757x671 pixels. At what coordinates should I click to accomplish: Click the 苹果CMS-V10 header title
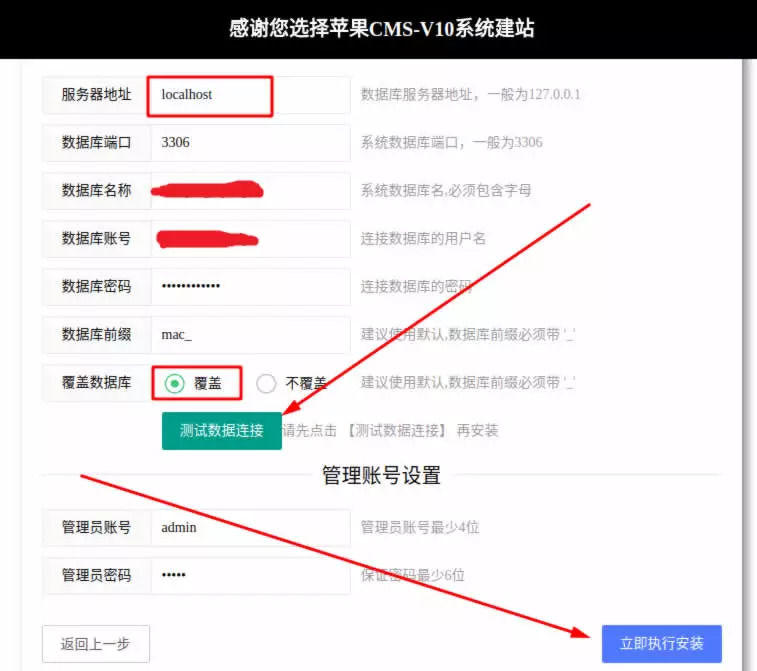coord(381,28)
